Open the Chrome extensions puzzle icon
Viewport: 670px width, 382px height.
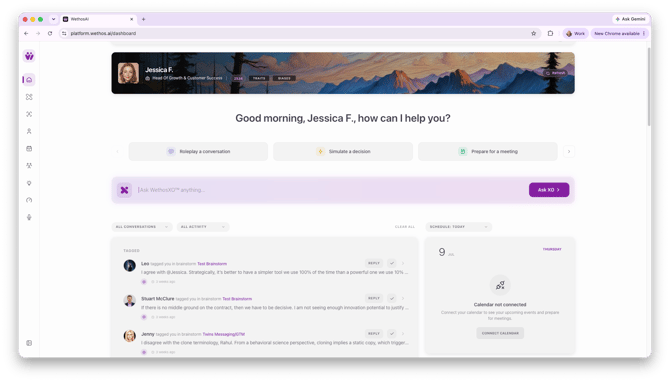[550, 33]
